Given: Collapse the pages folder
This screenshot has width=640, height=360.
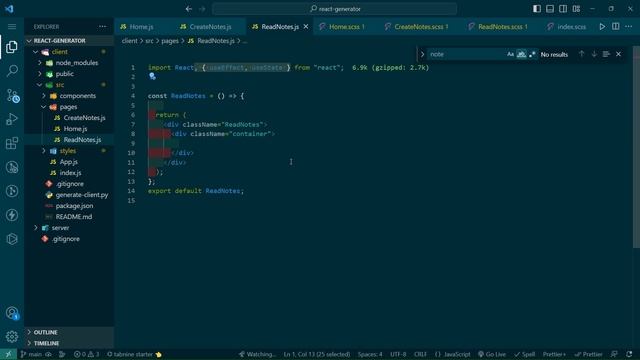Looking at the screenshot, I should tap(44, 107).
